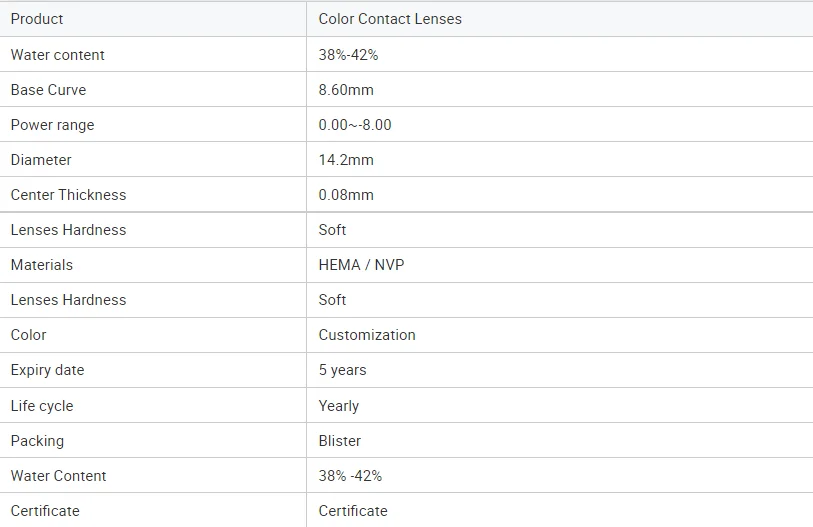Screen dimensions: 813x527
Task: Select the 38%-42% value near the top
Action: click(x=348, y=54)
